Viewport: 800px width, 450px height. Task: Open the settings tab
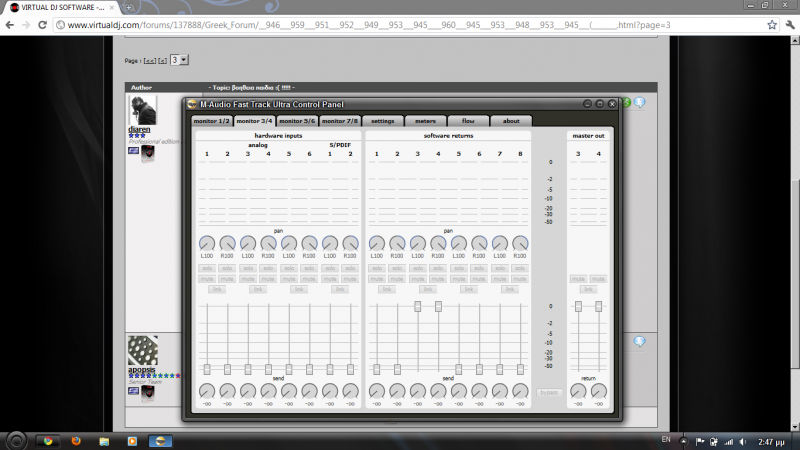[x=383, y=121]
